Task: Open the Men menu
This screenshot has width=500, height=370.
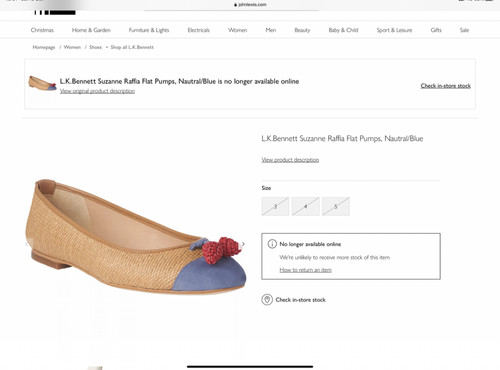Action: 271,30
